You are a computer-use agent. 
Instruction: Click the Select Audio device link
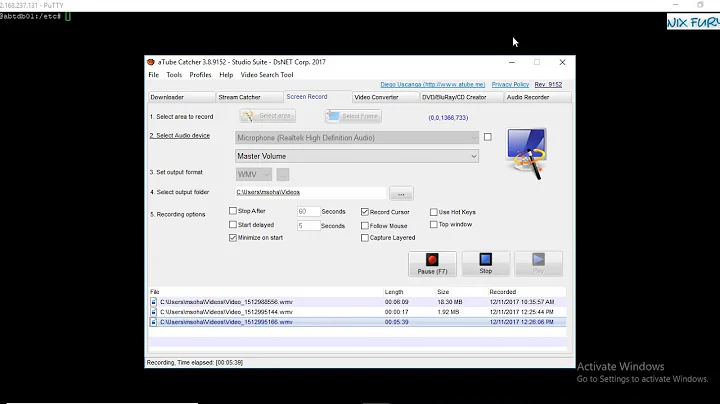pos(180,135)
